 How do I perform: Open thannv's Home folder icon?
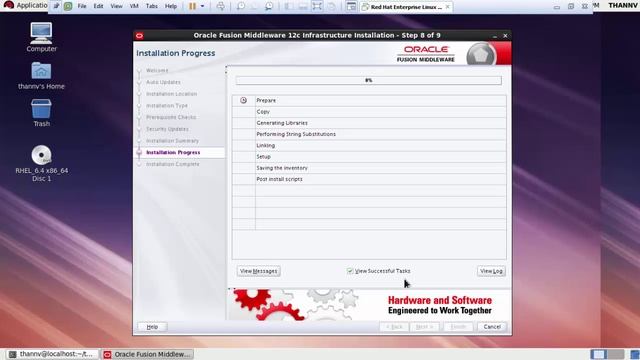pos(41,76)
